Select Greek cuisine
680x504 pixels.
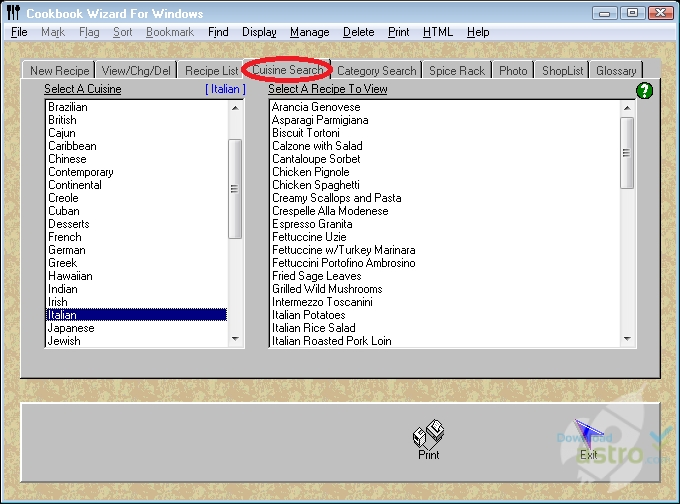coord(137,263)
